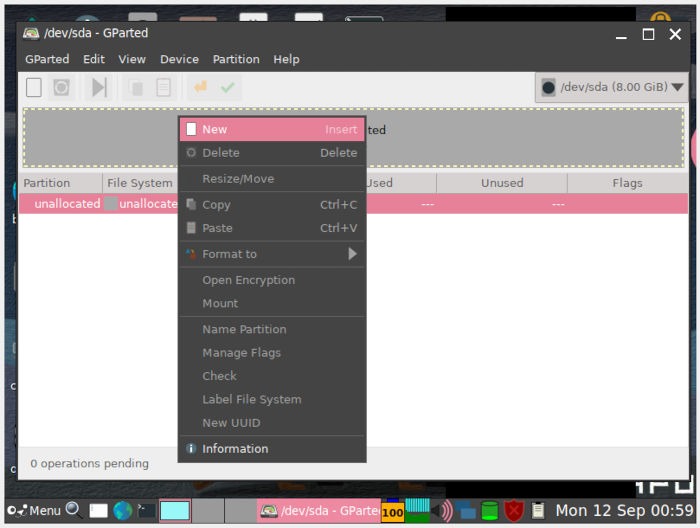Click the Unused column header

point(502,183)
